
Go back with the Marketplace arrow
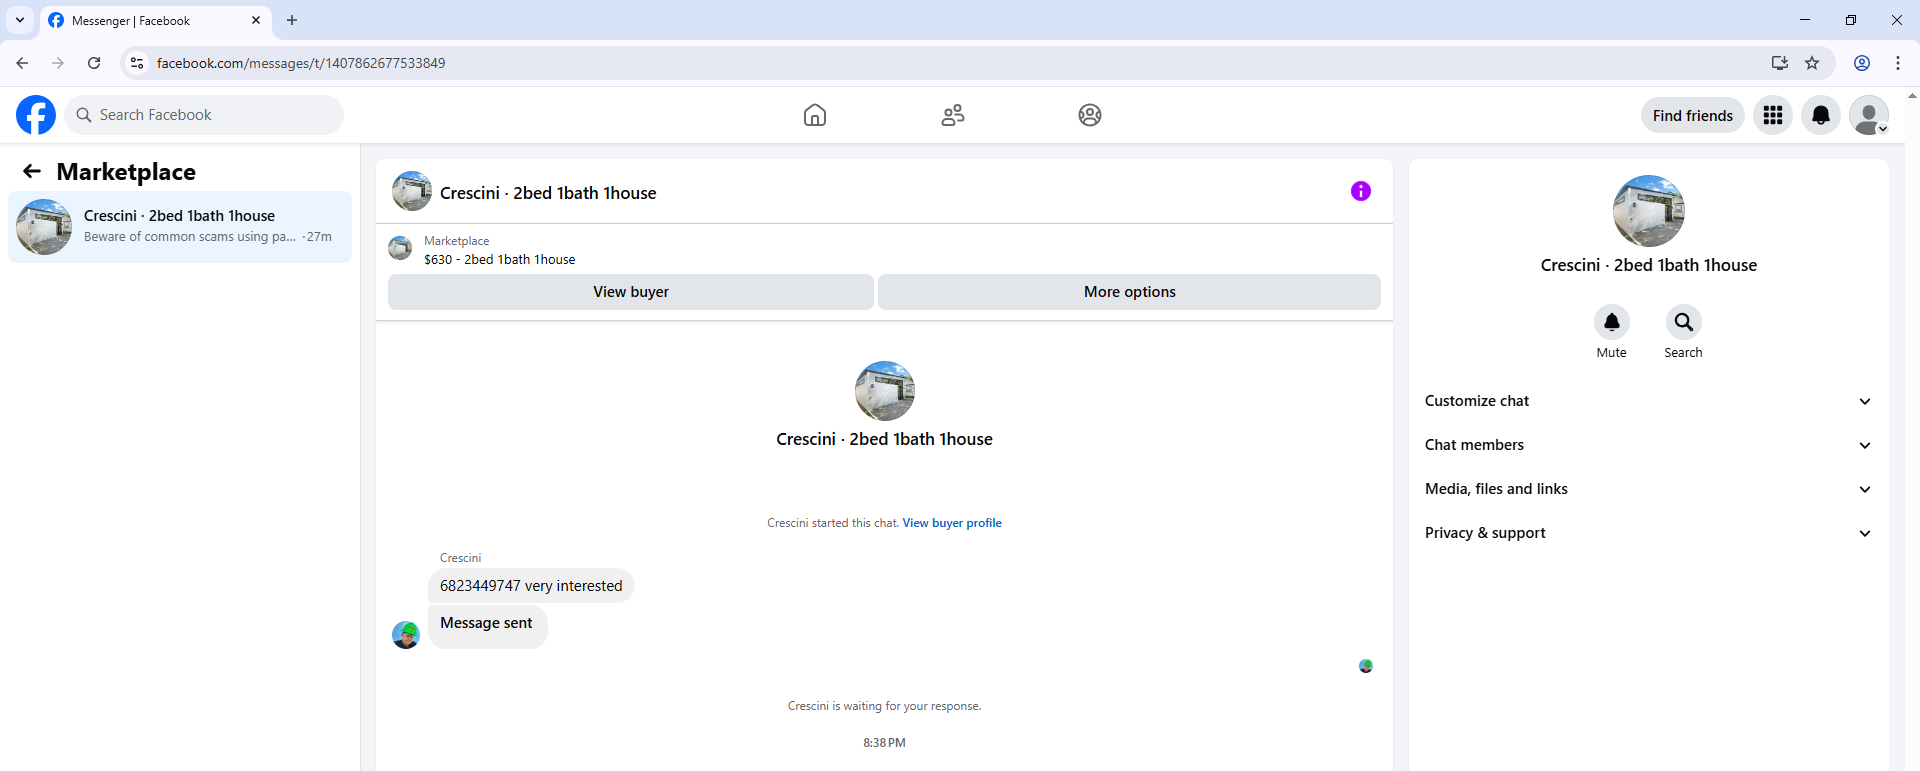tap(32, 171)
